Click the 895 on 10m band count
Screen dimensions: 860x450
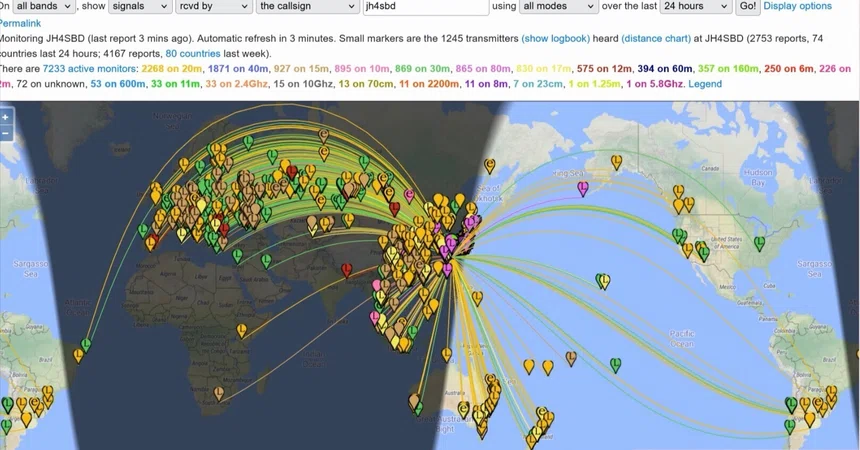tap(362, 69)
